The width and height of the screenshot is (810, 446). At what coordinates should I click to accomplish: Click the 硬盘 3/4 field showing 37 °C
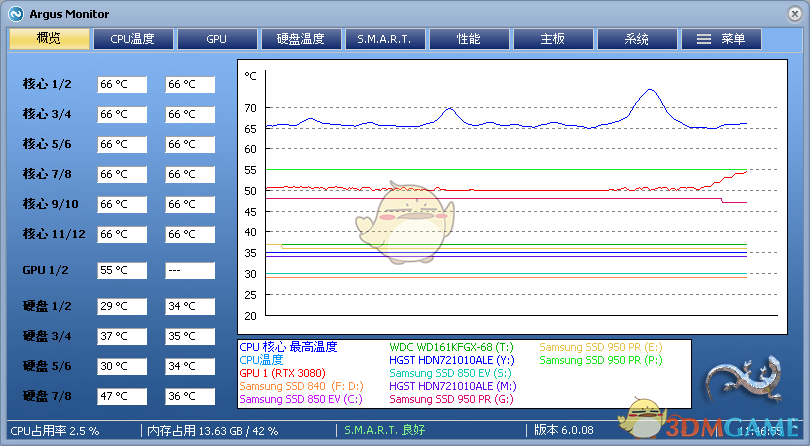pyautogui.click(x=122, y=336)
